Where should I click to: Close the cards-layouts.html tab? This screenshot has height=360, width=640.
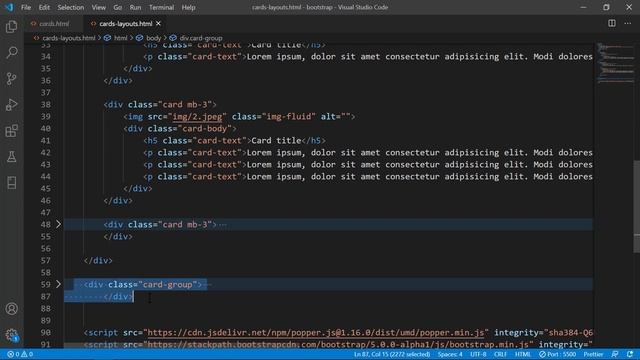click(x=158, y=24)
